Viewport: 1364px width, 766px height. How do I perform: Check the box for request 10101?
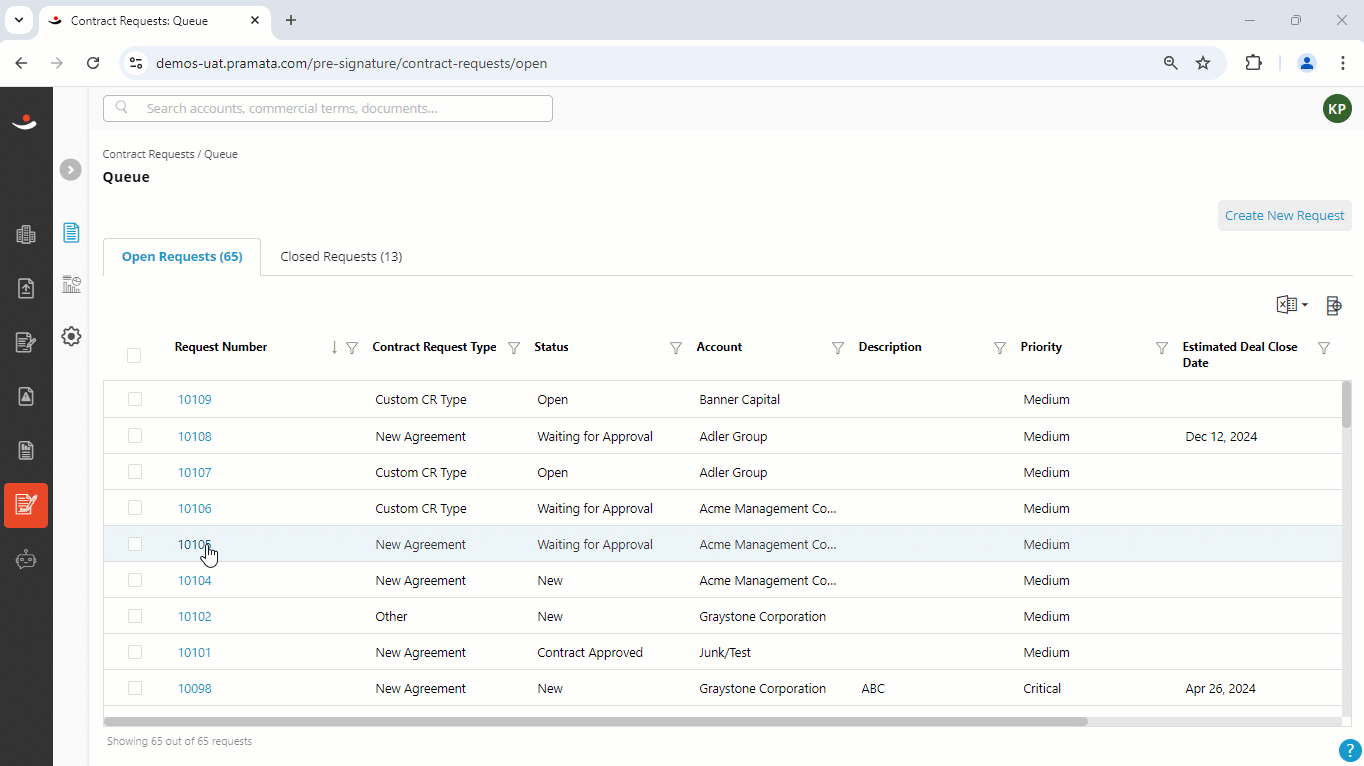(x=135, y=651)
